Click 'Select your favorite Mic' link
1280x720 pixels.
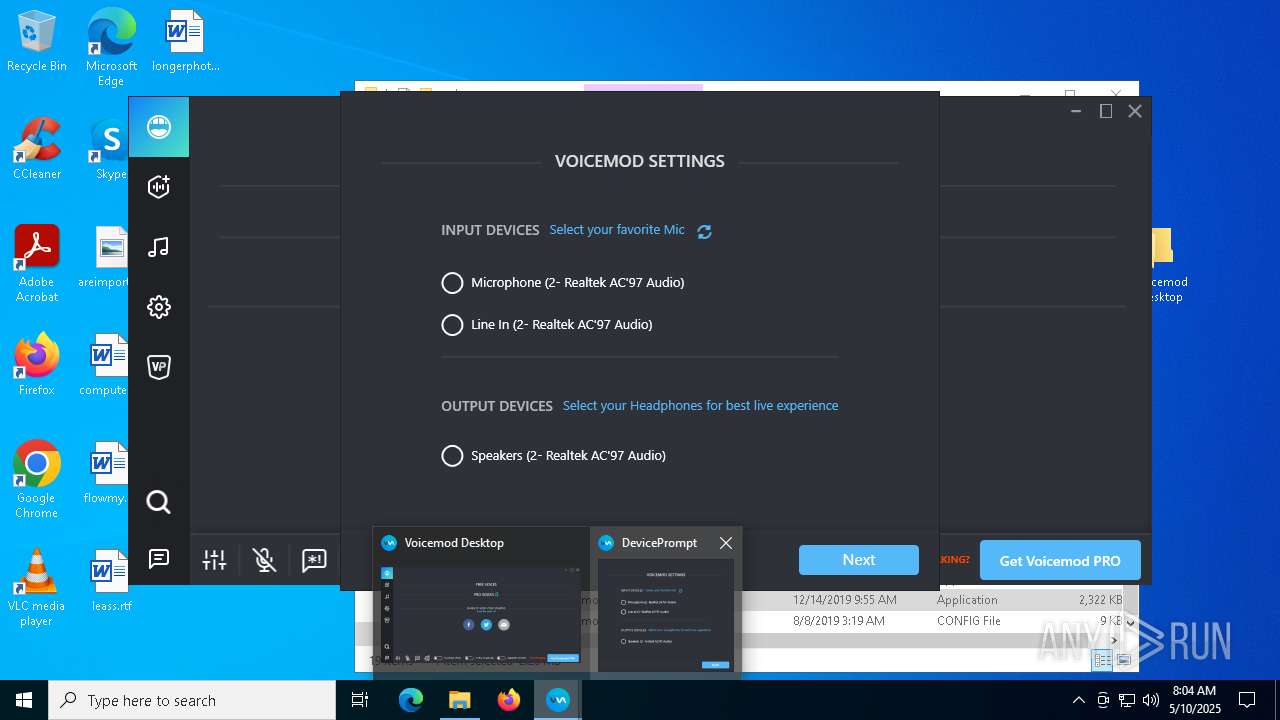(x=617, y=230)
